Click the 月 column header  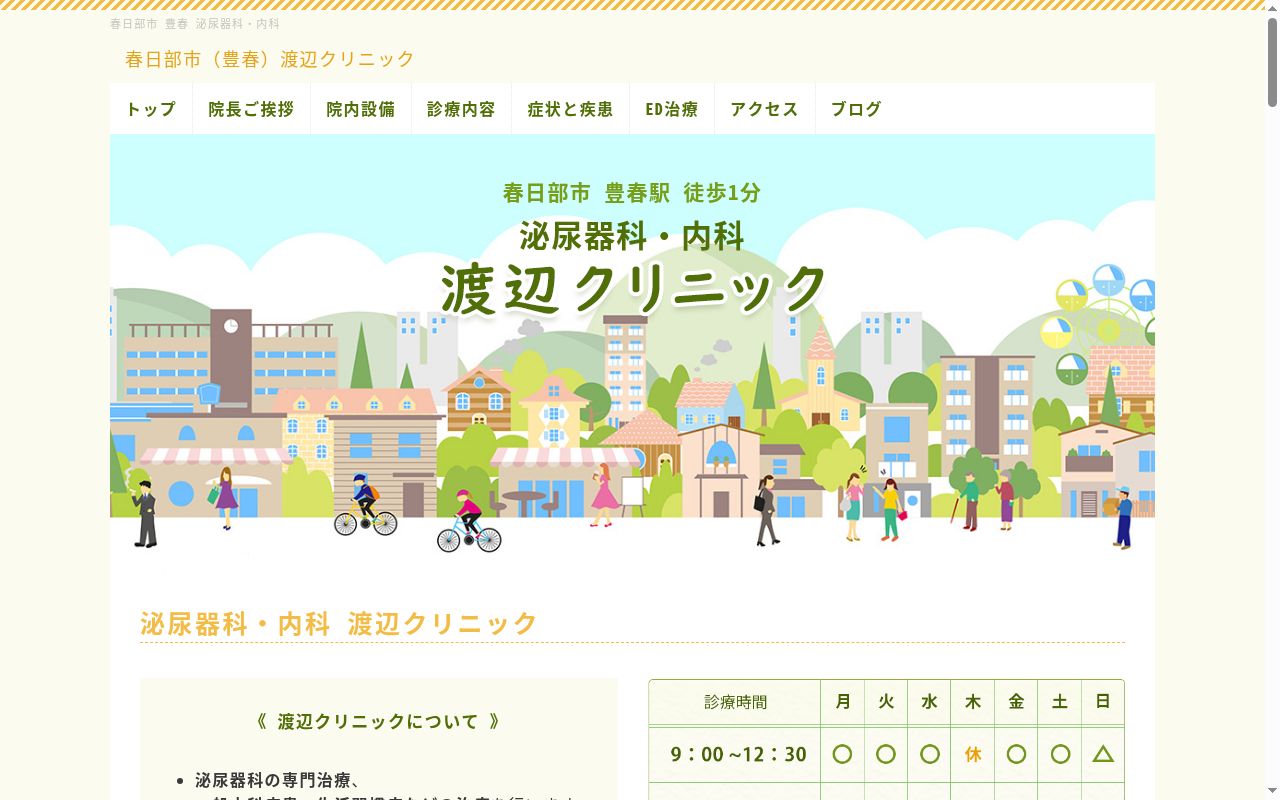tap(843, 702)
